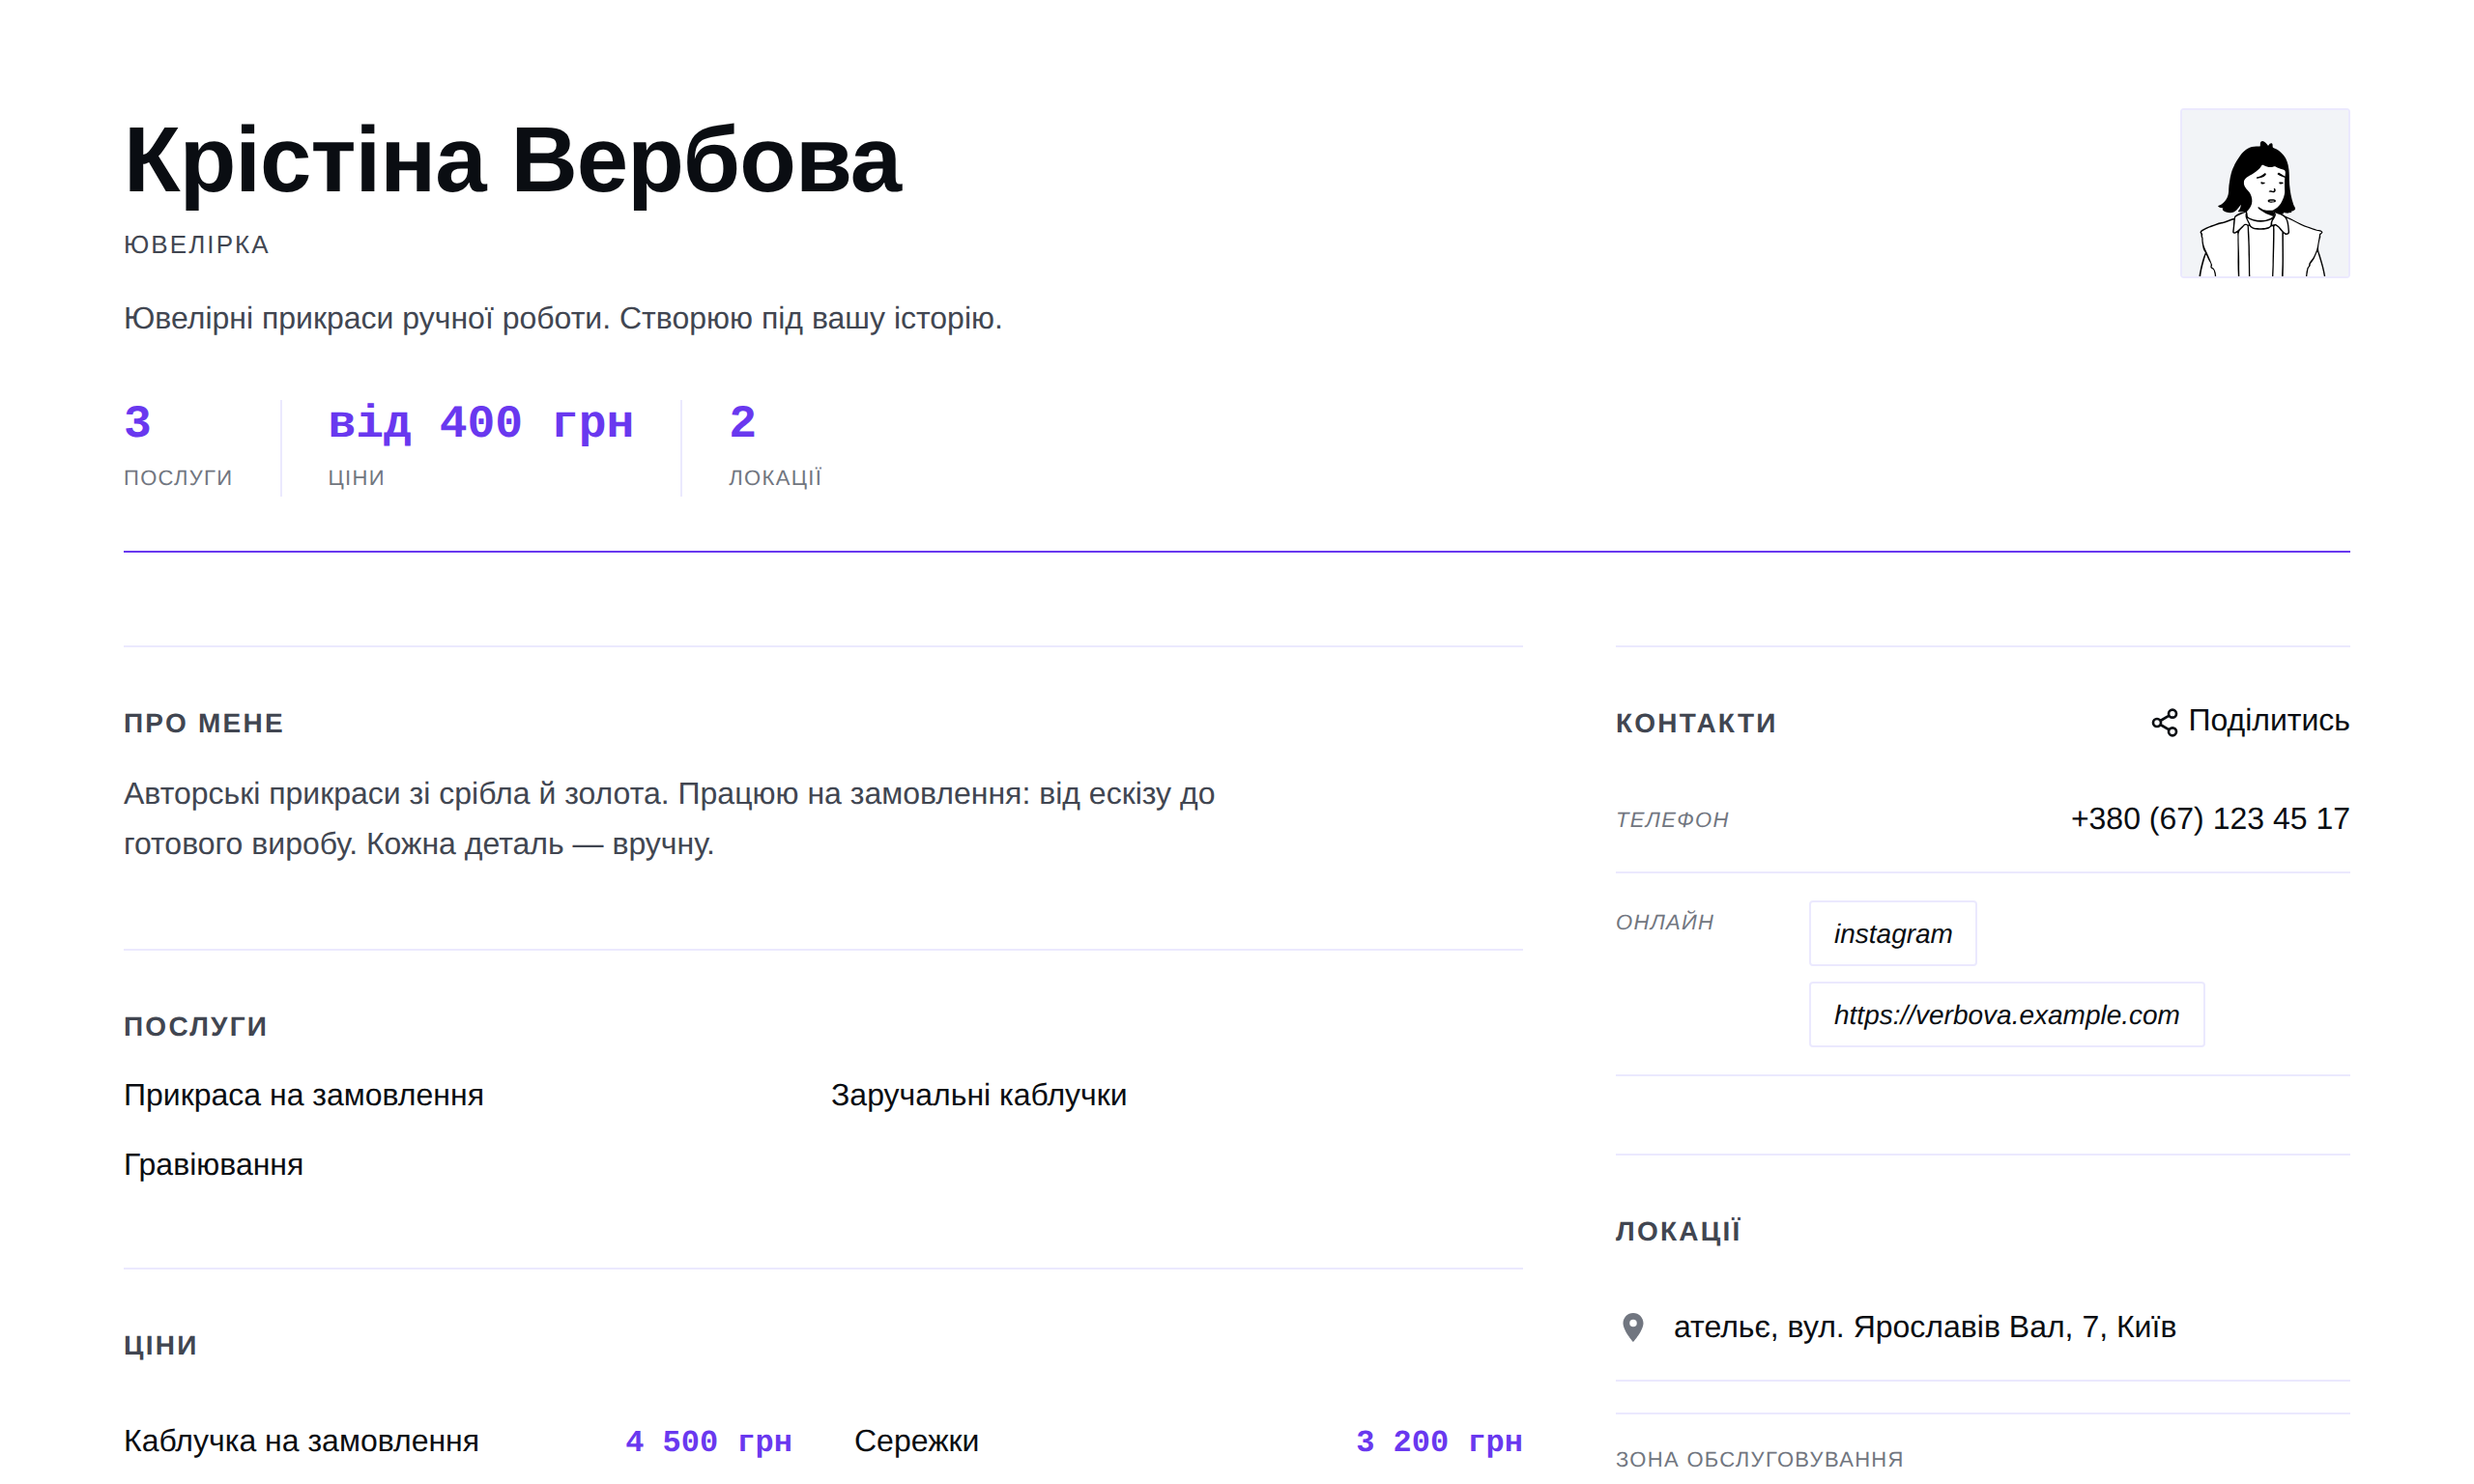2474x1484 pixels.
Task: Click address ательє, вул. Ярославів Вал, 7, Київ
Action: click(x=1924, y=1327)
